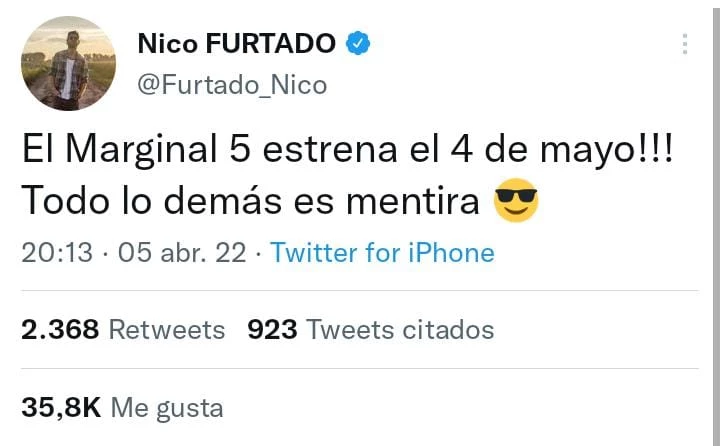This screenshot has width=720, height=446.
Task: Open the Twitter for iPhone source link
Action: [x=382, y=253]
